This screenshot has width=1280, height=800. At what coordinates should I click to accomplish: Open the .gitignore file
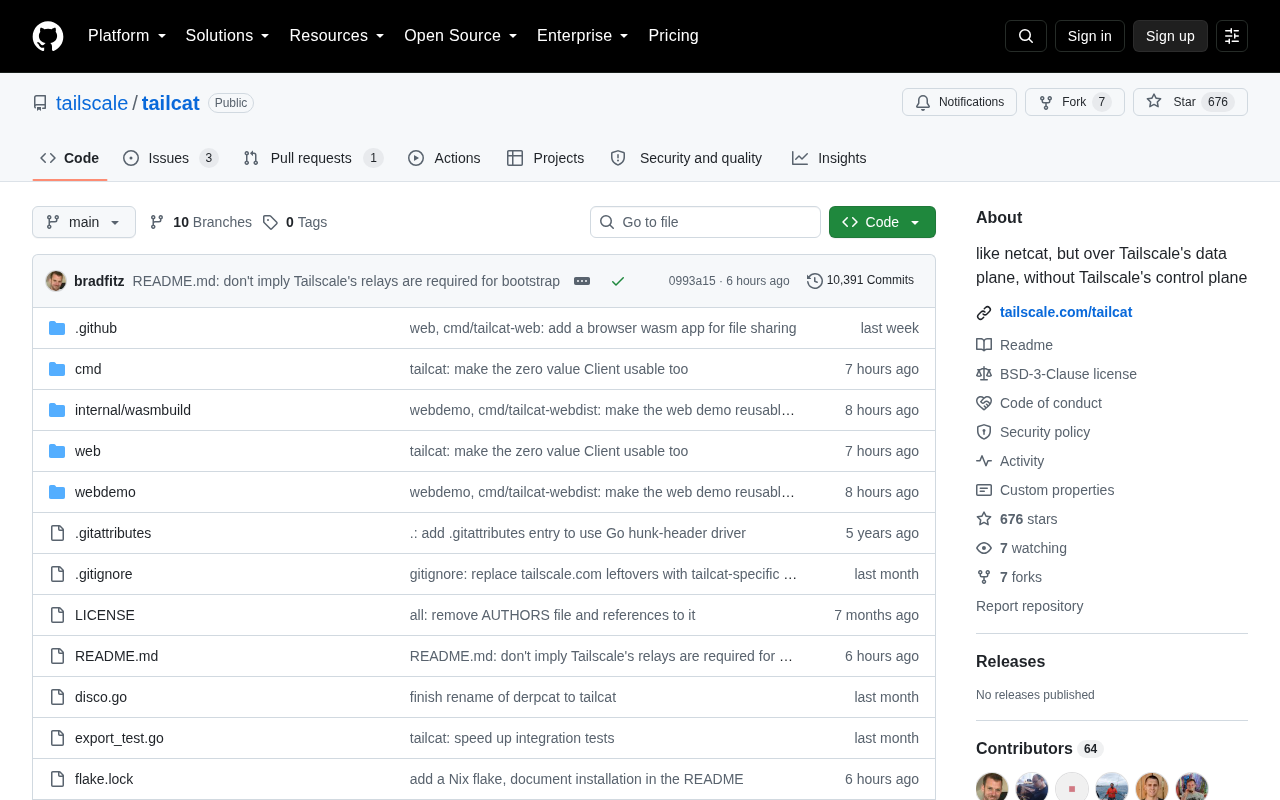104,574
